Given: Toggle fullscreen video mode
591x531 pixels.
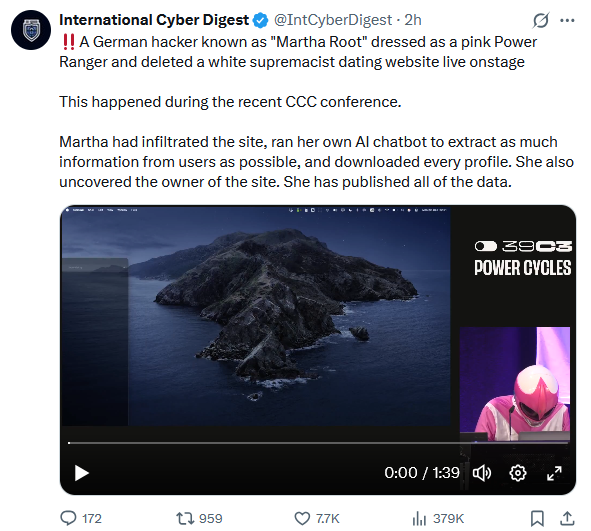Looking at the screenshot, I should 554,473.
